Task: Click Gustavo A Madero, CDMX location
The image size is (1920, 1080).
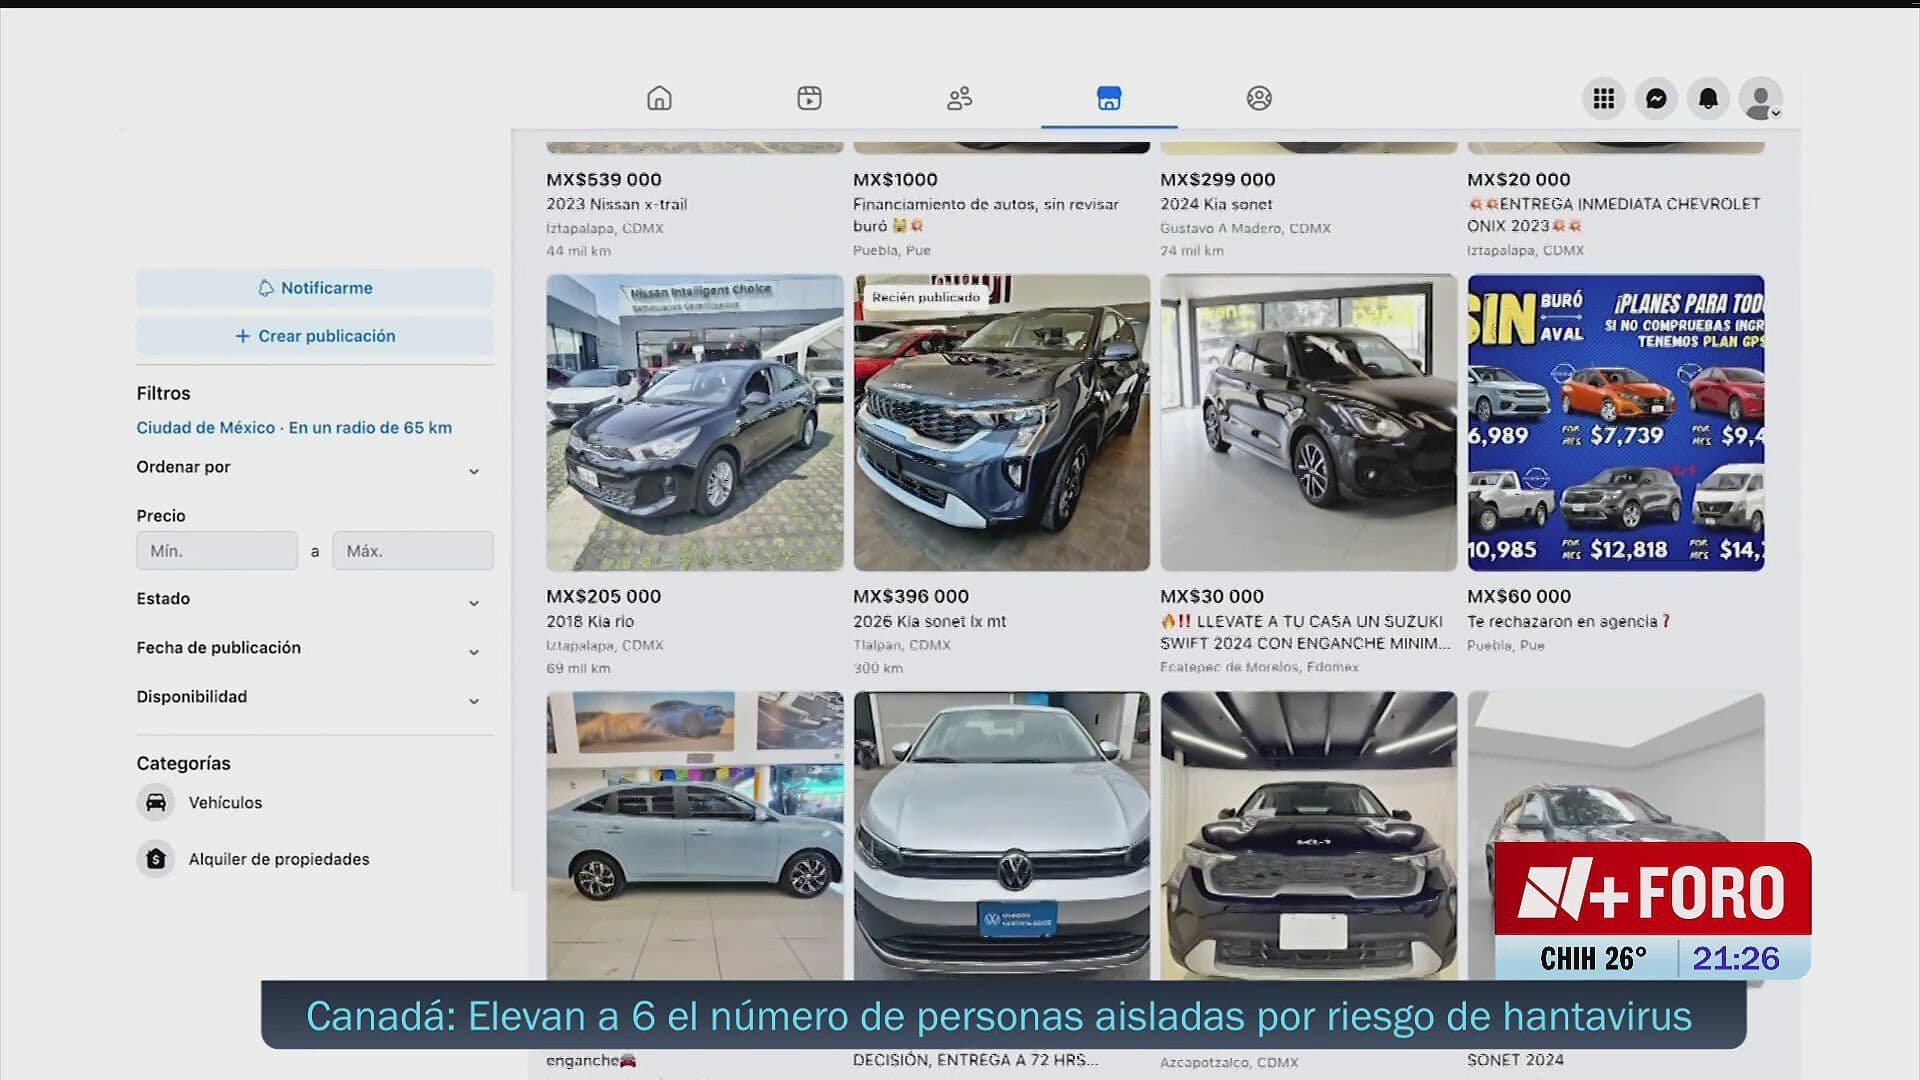Action: click(1245, 228)
